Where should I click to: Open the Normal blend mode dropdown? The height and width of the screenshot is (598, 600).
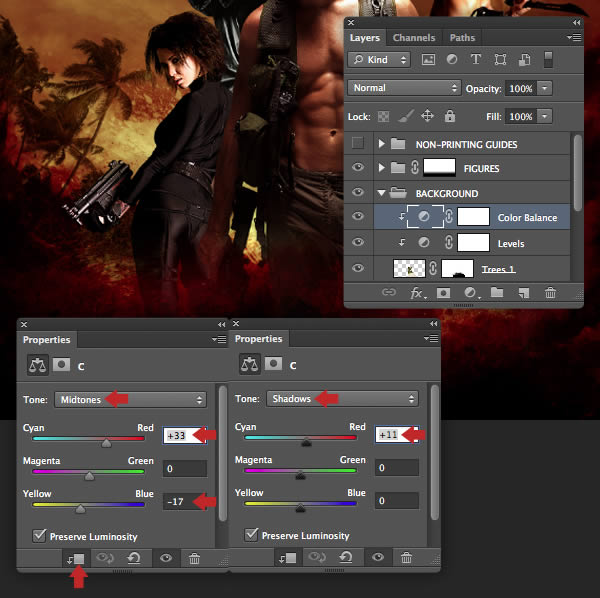click(404, 88)
